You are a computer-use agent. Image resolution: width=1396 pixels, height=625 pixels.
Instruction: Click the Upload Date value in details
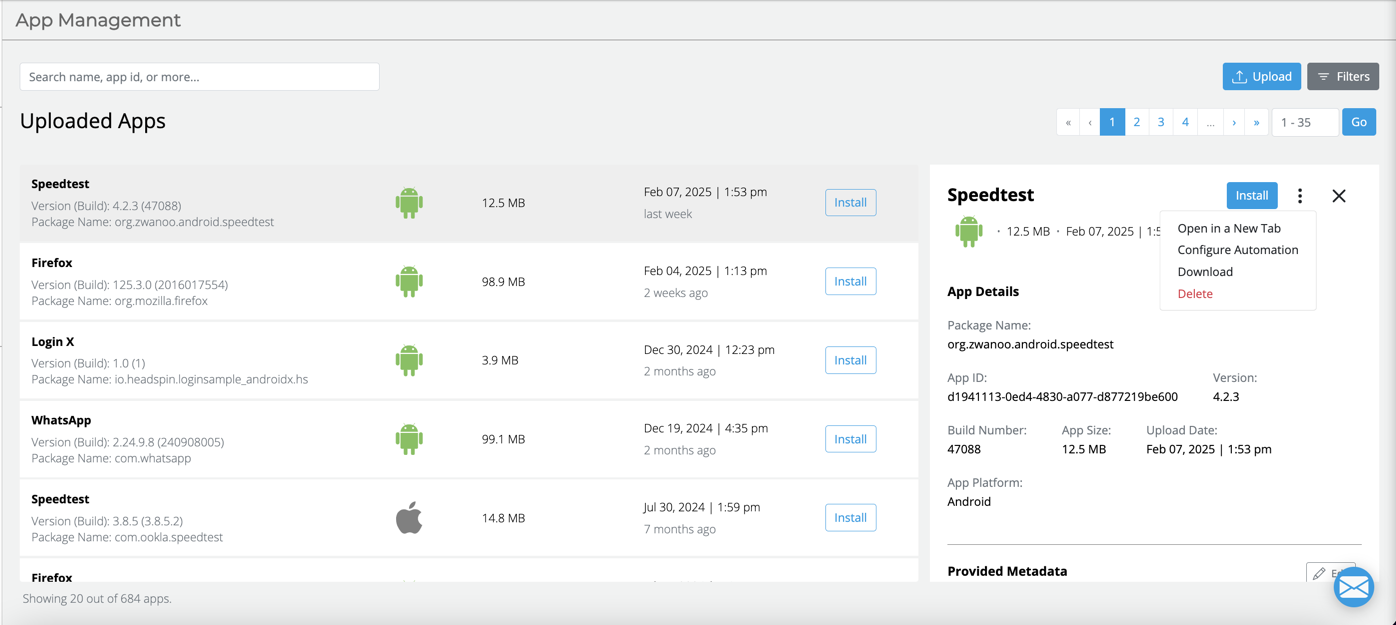(1209, 449)
